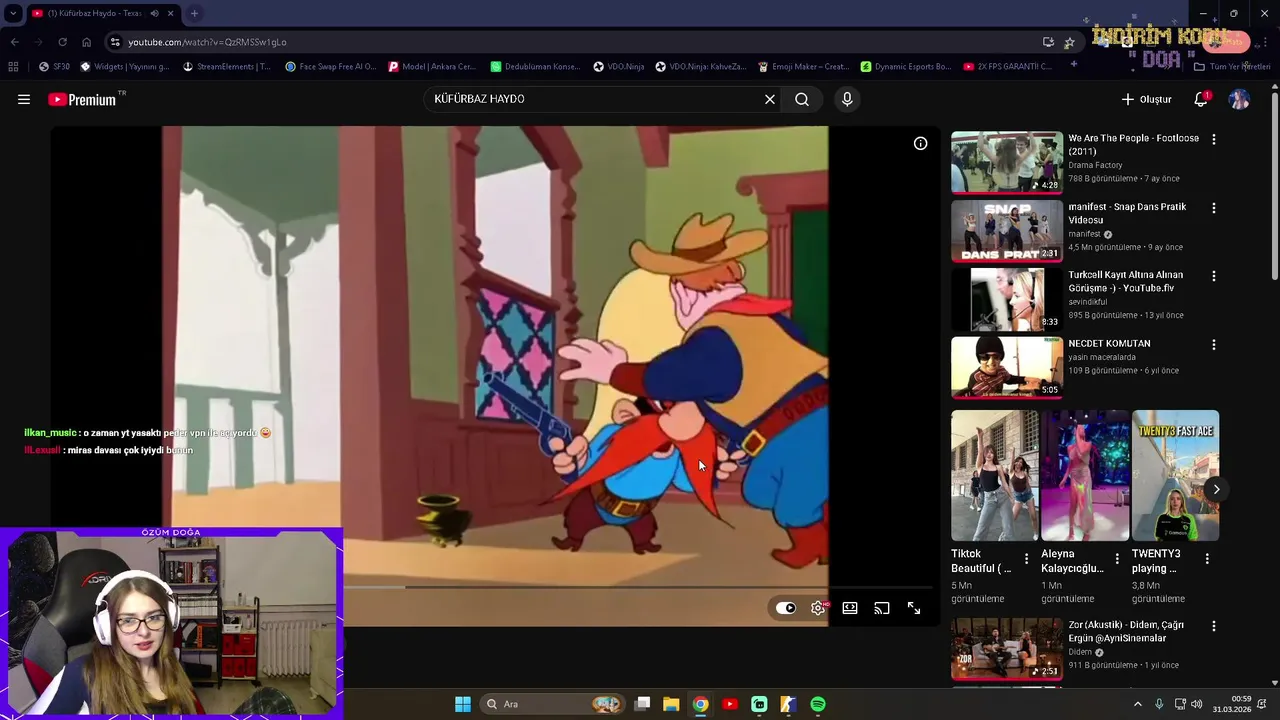Image resolution: width=1280 pixels, height=720 pixels.
Task: Open player settings gear
Action: (x=818, y=608)
